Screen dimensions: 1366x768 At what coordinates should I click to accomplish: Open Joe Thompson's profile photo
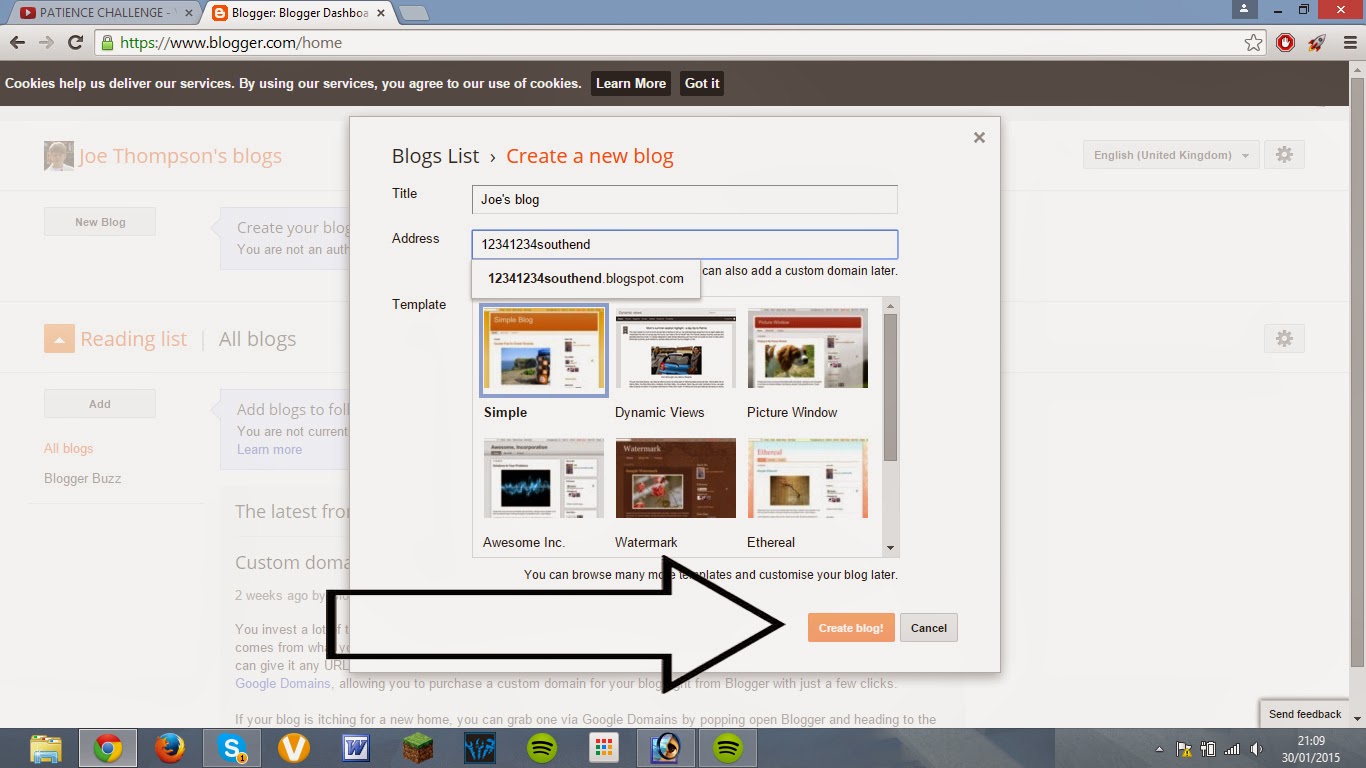click(59, 155)
